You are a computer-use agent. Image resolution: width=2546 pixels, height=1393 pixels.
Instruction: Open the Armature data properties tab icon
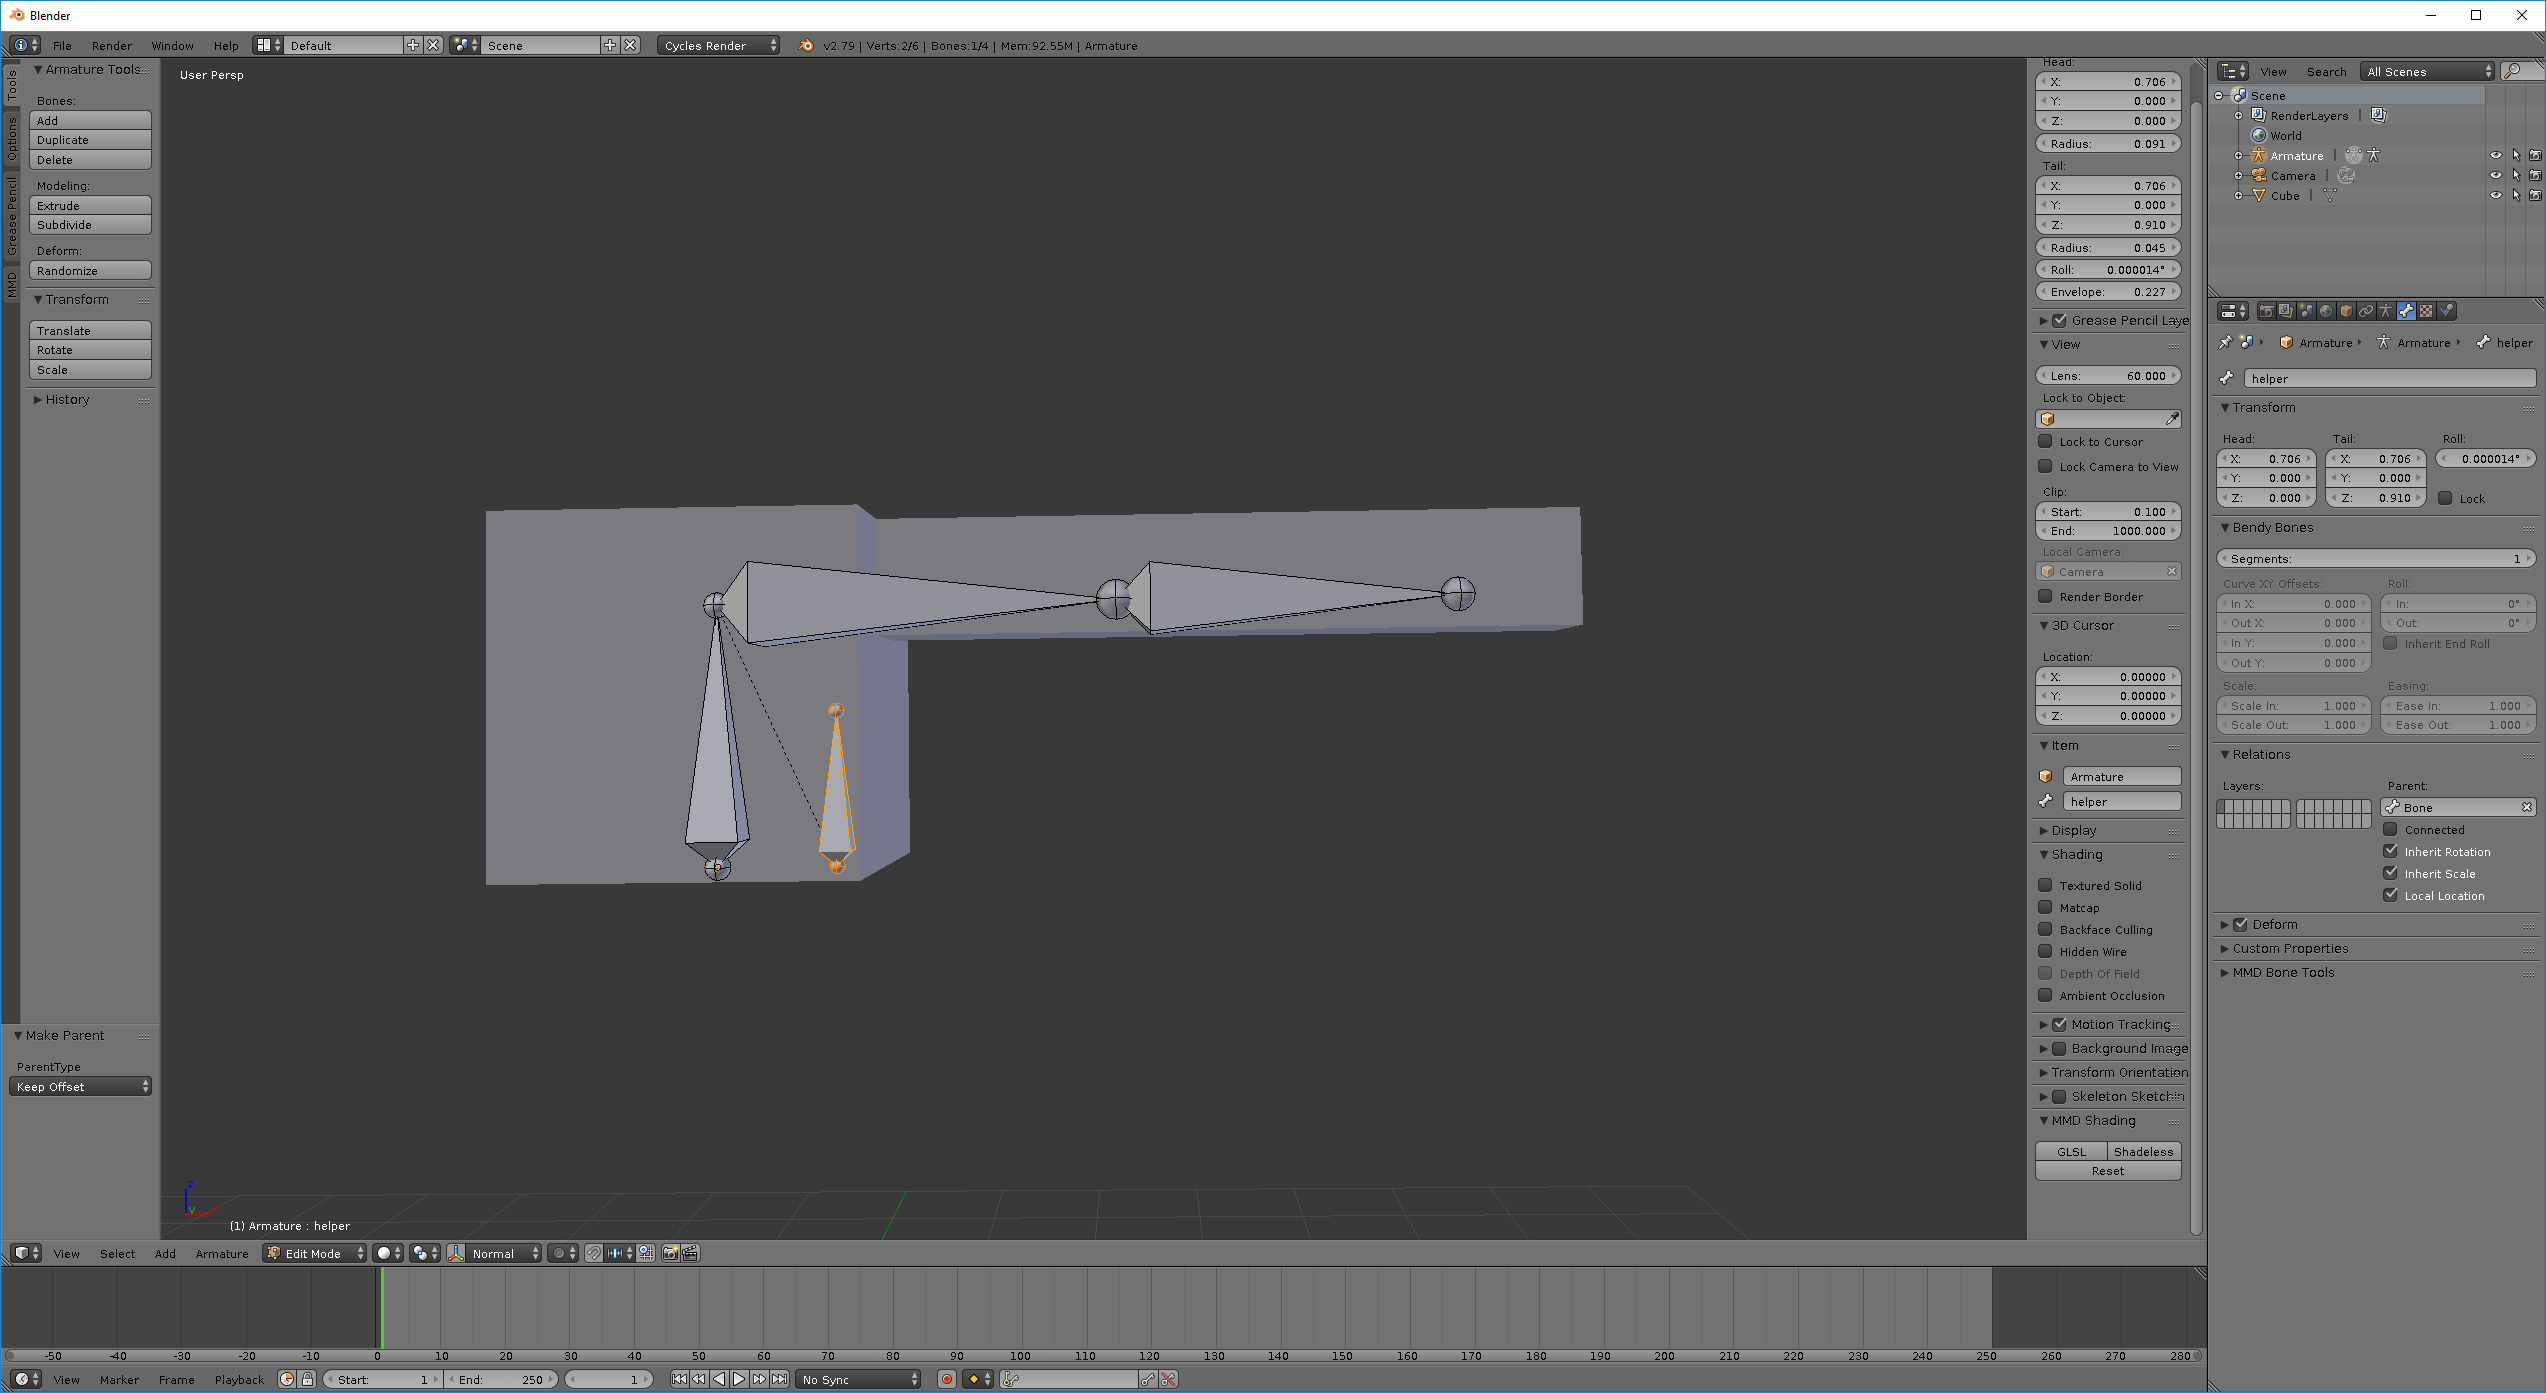click(2386, 311)
